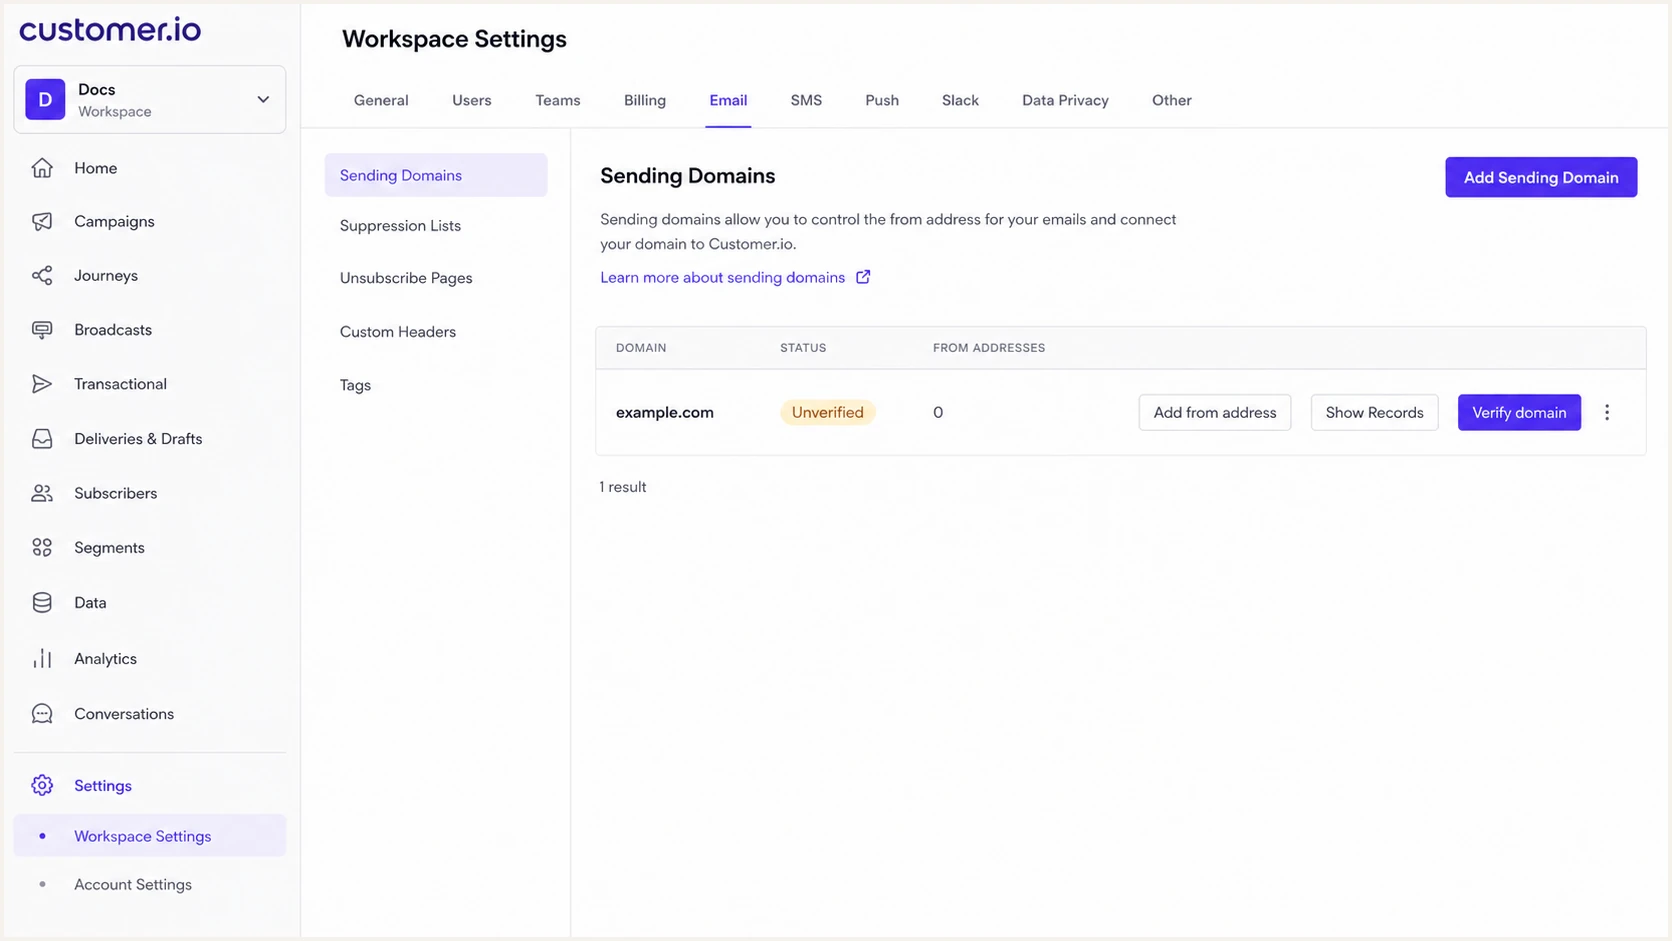This screenshot has width=1672, height=941.
Task: Click the customer.io logo
Action: coord(110,30)
